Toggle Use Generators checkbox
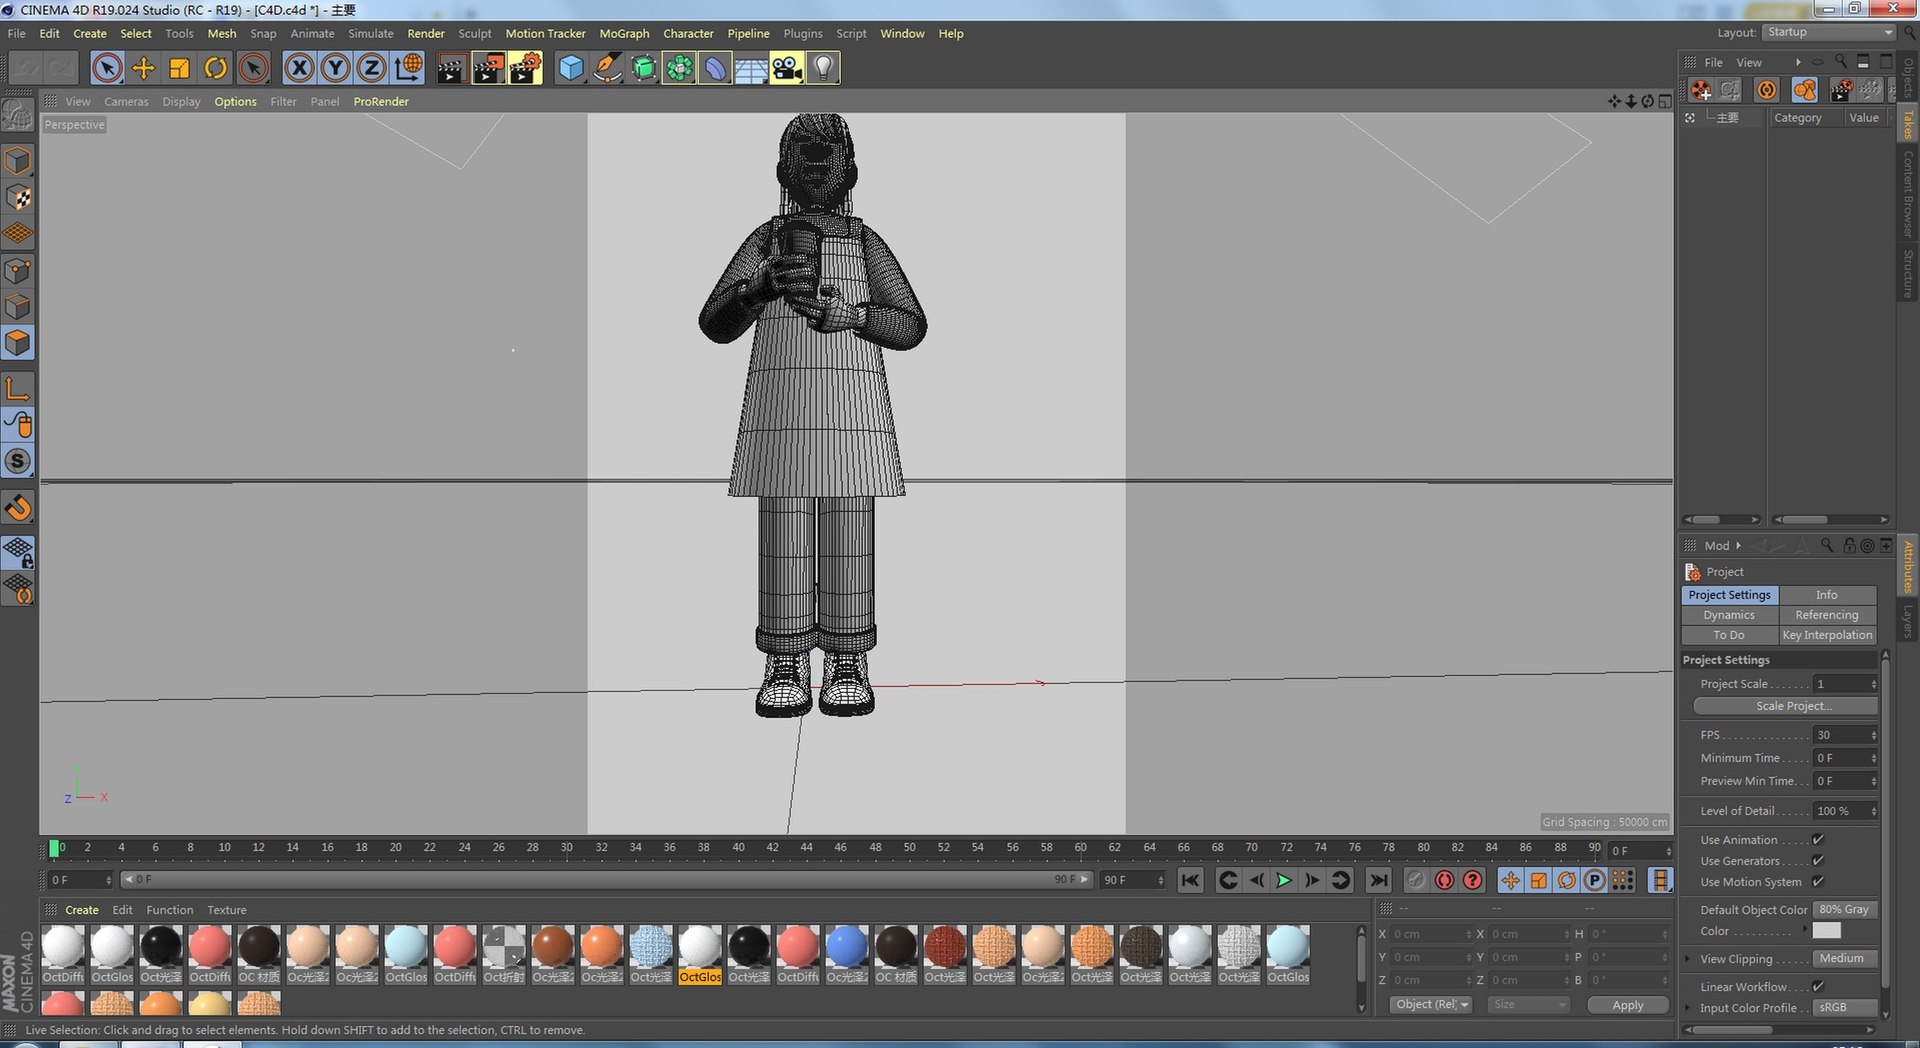This screenshot has height=1048, width=1920. point(1818,861)
